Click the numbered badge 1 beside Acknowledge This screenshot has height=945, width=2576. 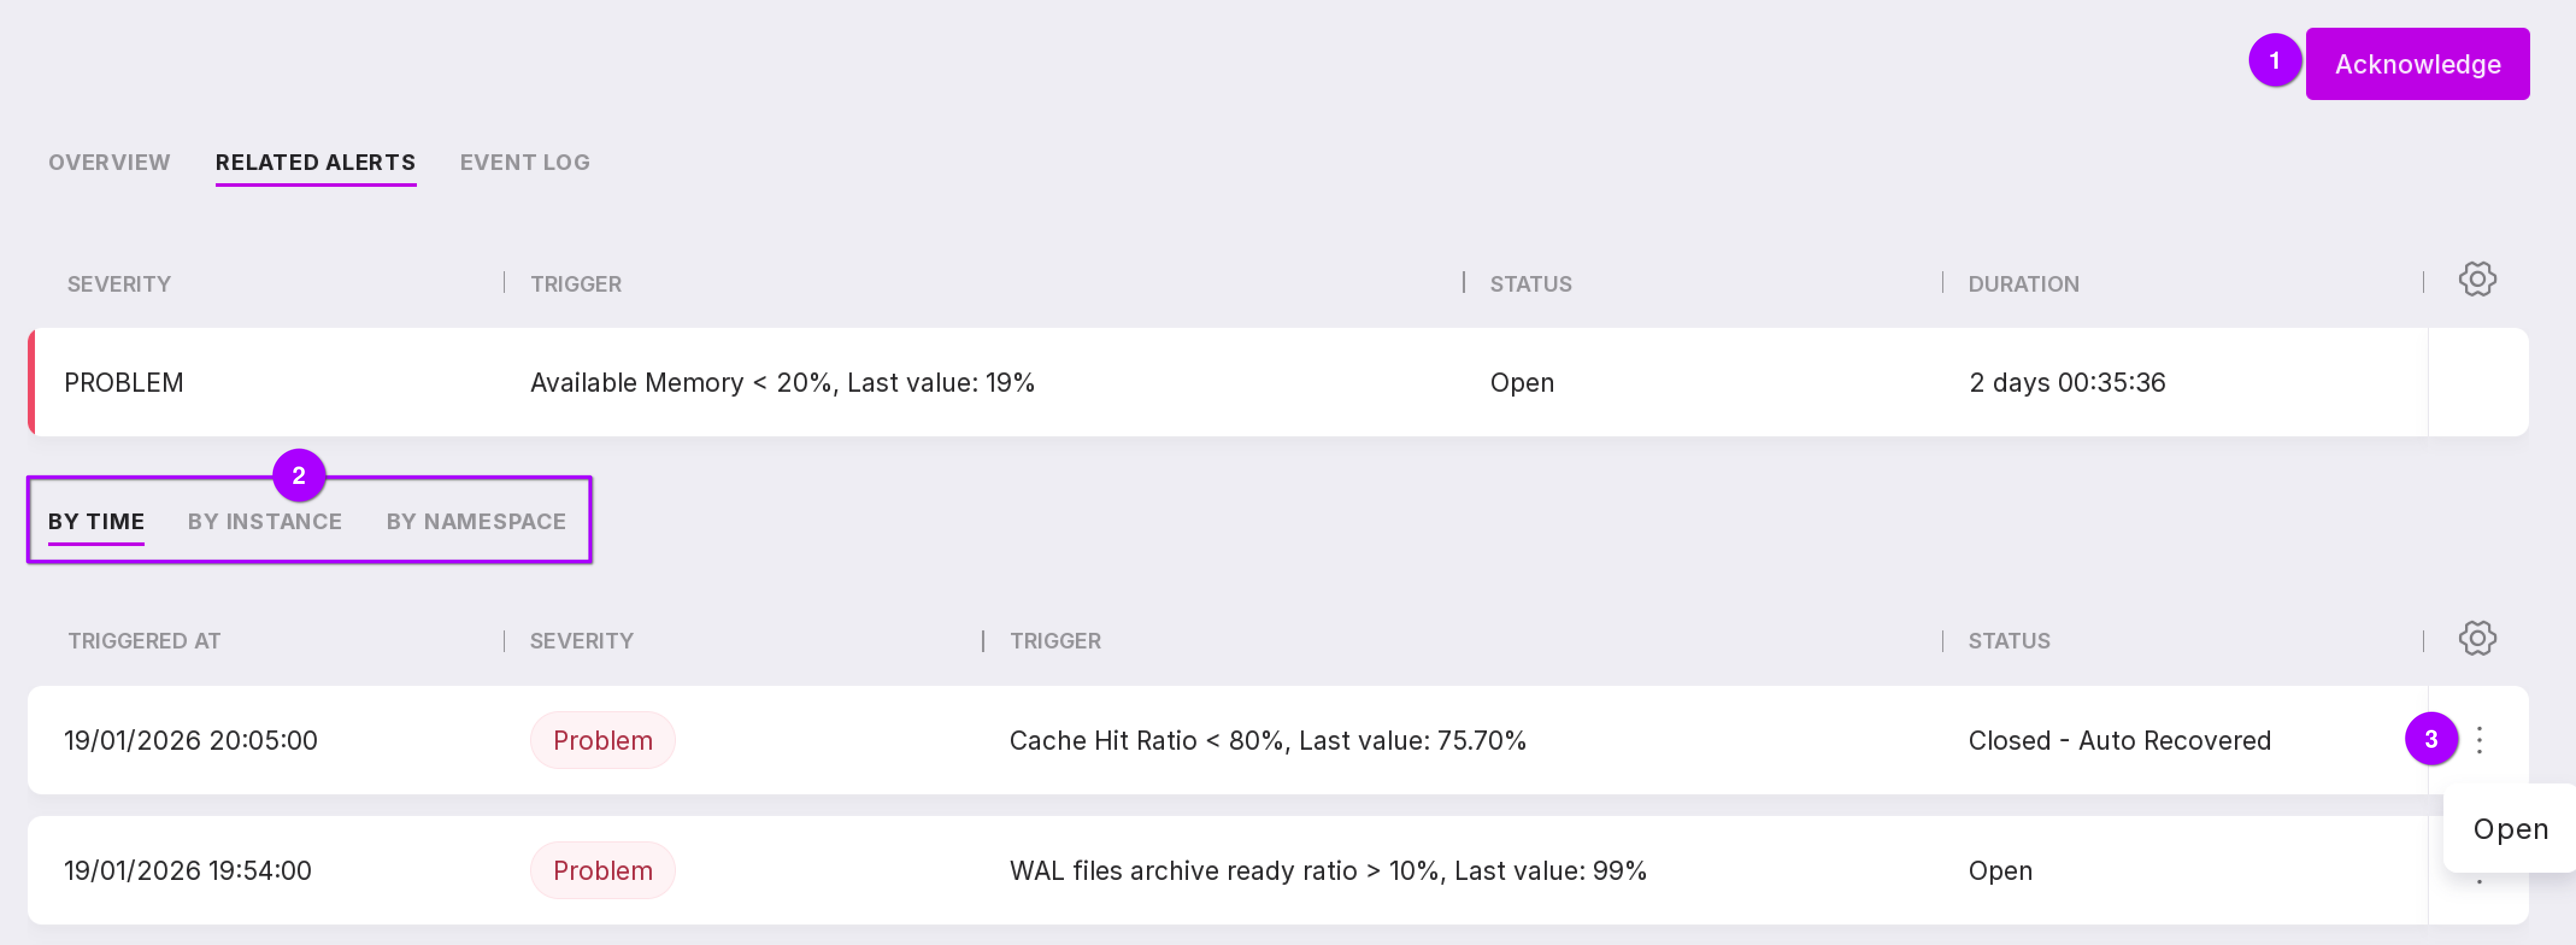[x=2274, y=61]
